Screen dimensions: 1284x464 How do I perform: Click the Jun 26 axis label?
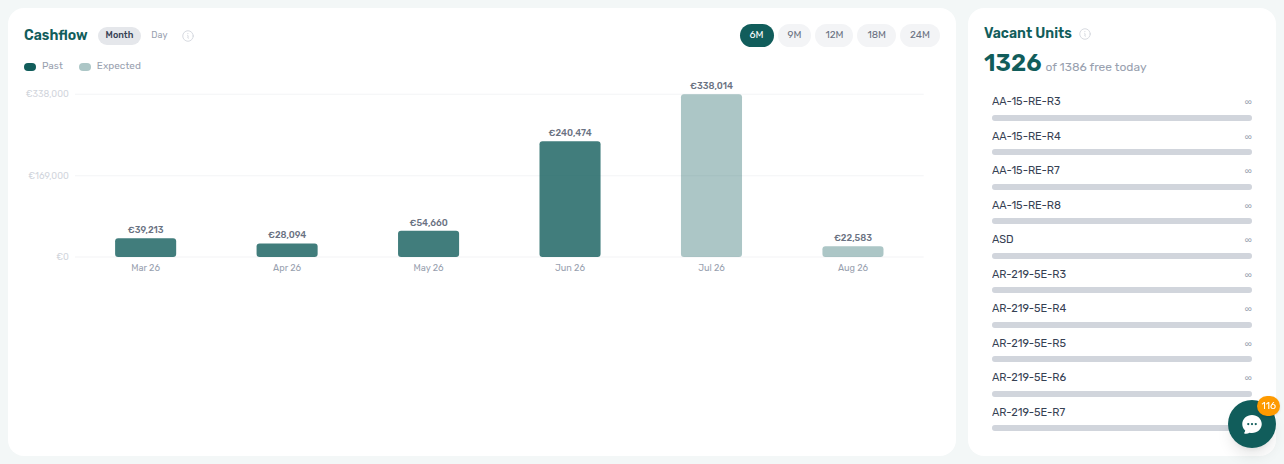click(570, 268)
